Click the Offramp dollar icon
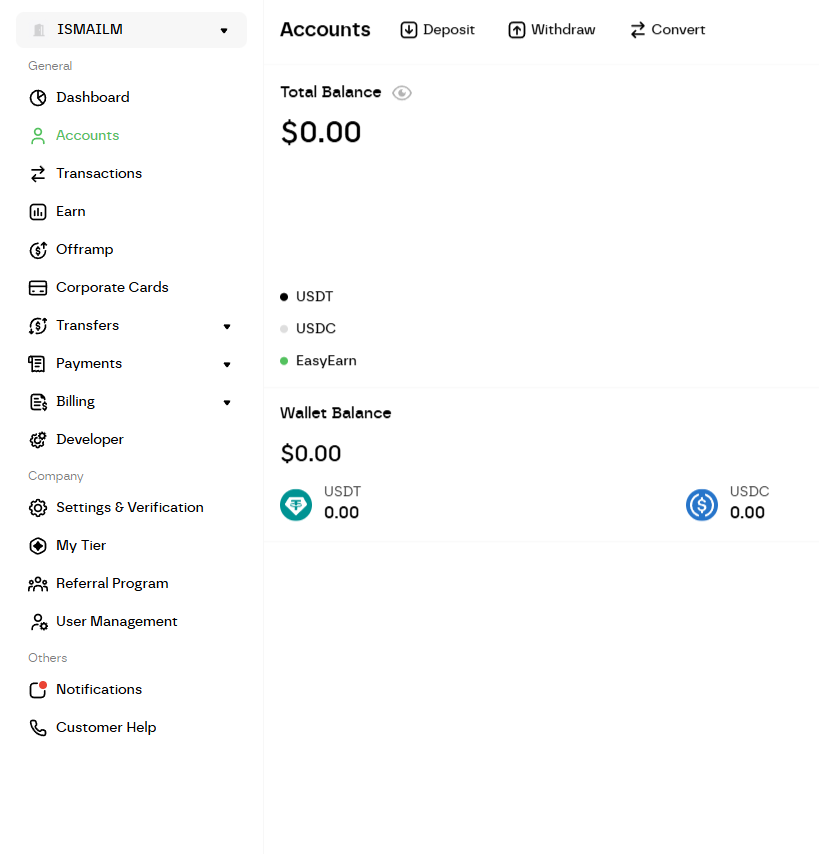The width and height of the screenshot is (819, 854). point(38,250)
